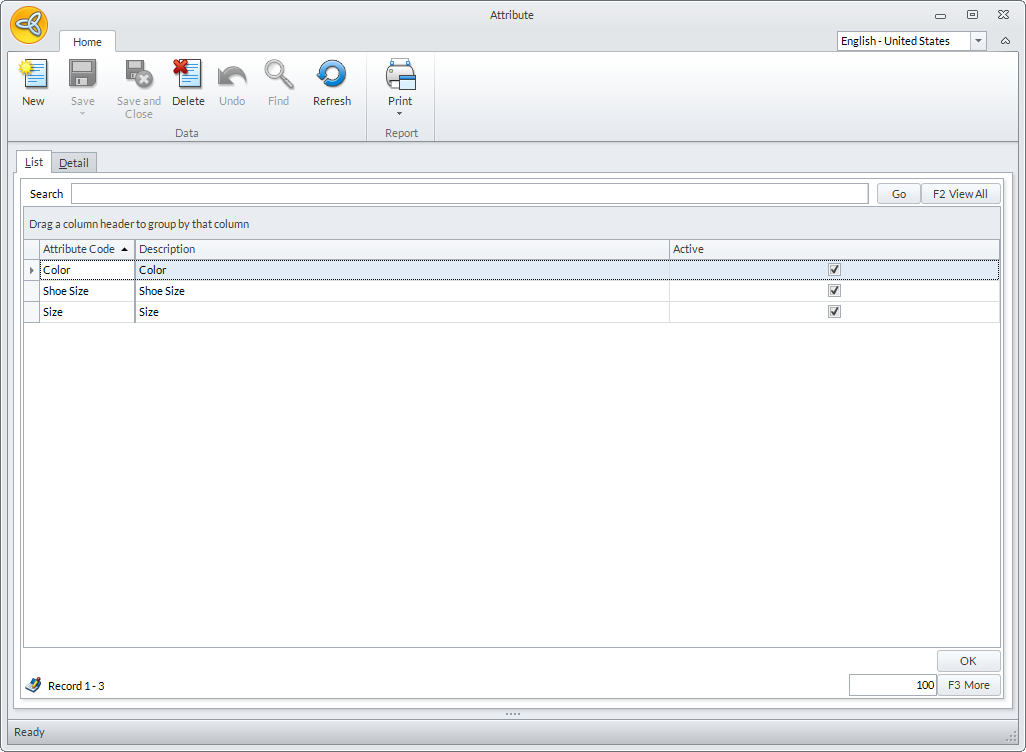This screenshot has height=752, width=1026.
Task: Switch to the Detail tab
Action: point(74,163)
